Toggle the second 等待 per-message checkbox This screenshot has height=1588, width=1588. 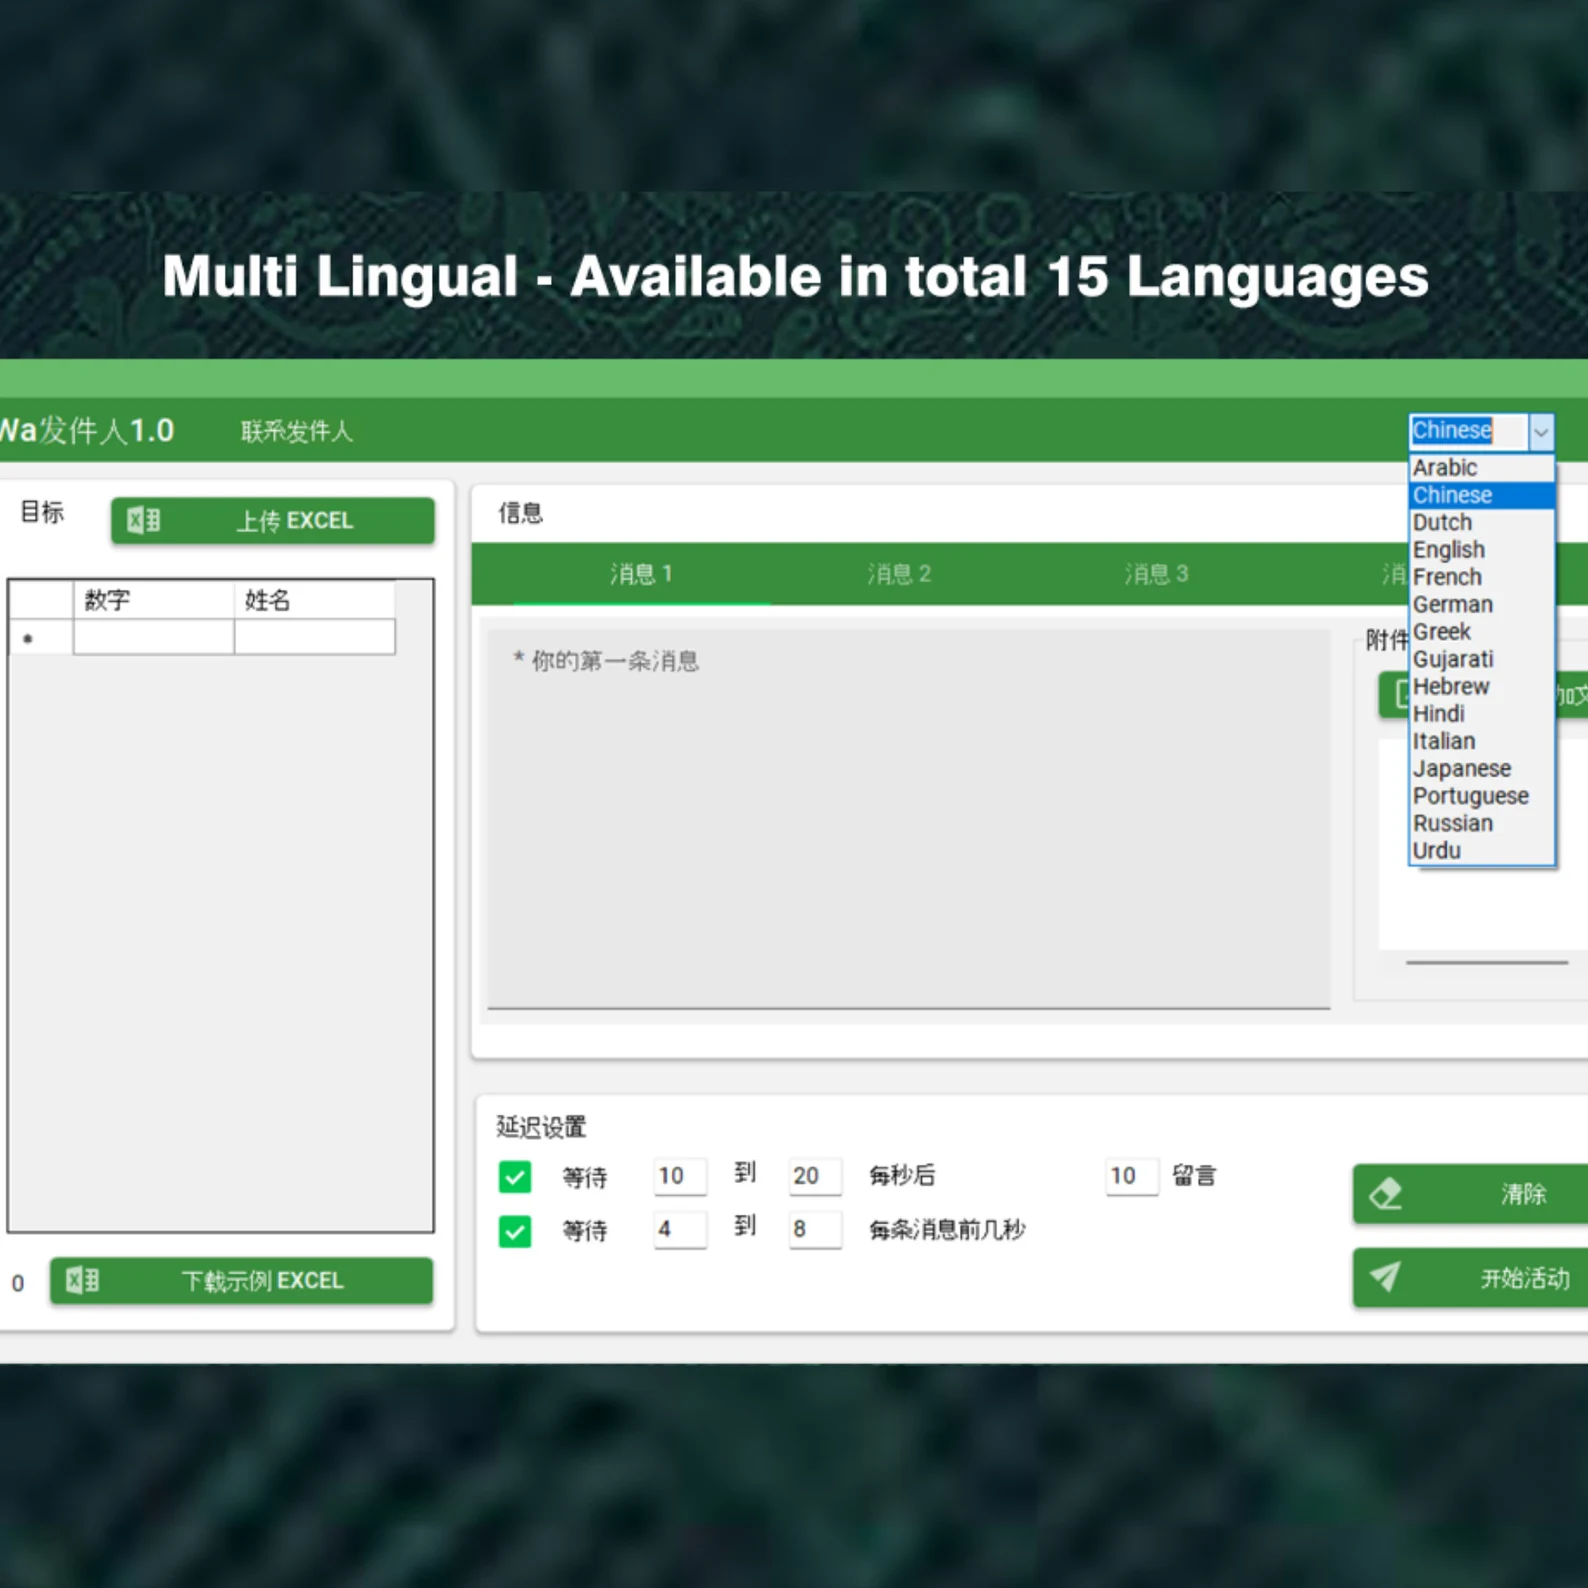point(515,1231)
